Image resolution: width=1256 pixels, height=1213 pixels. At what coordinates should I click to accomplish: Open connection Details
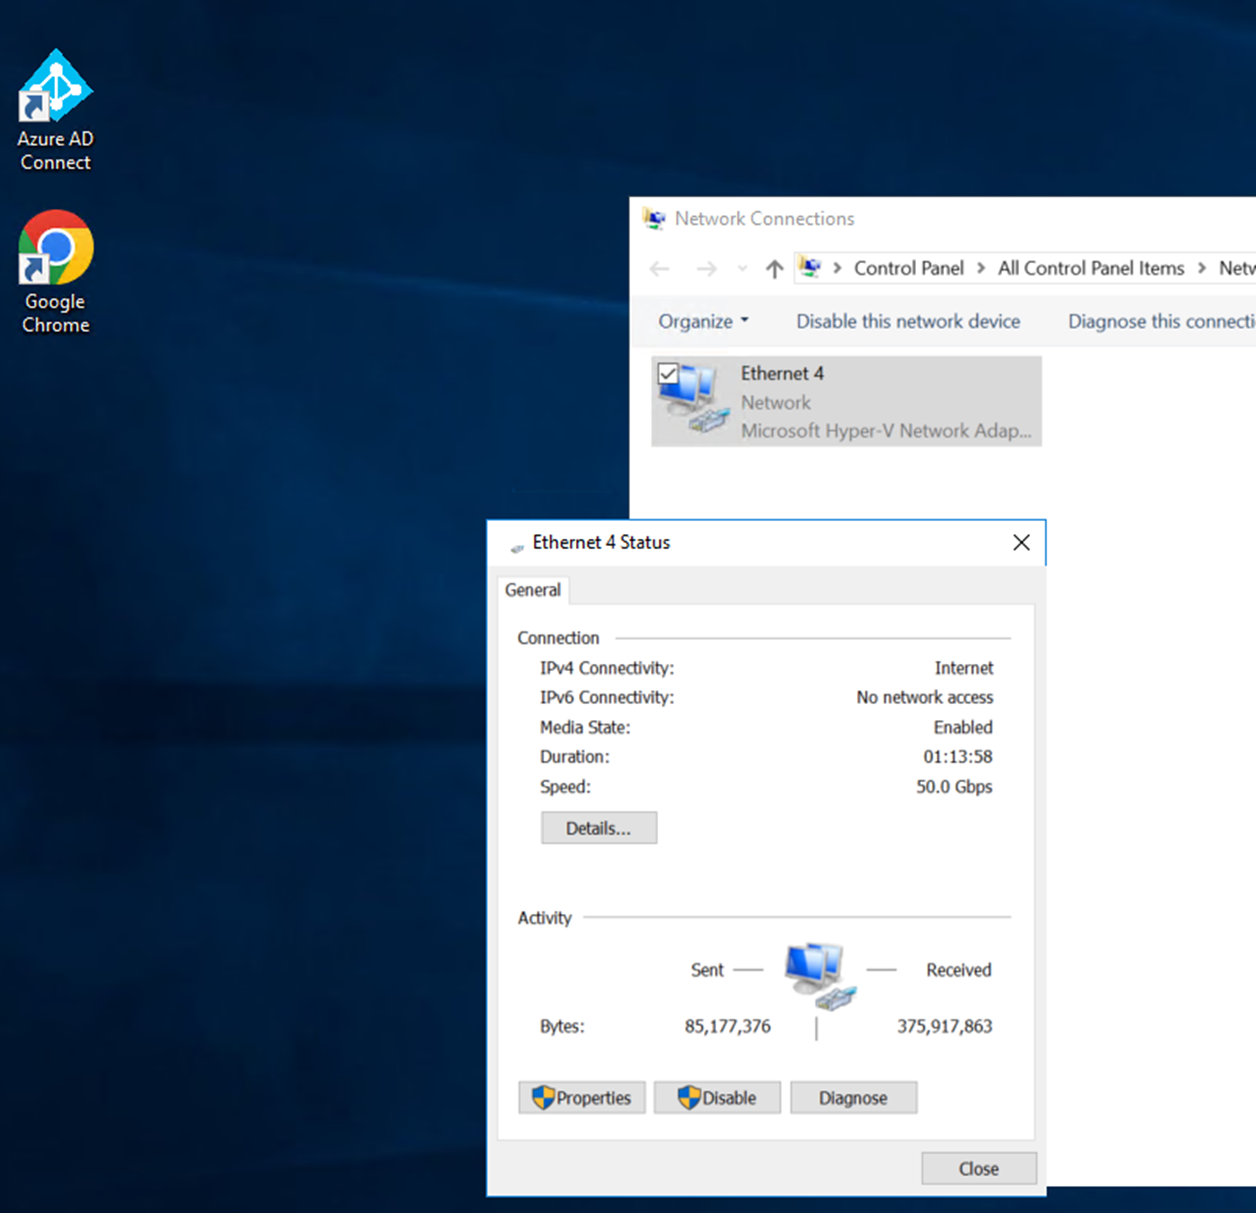[598, 828]
